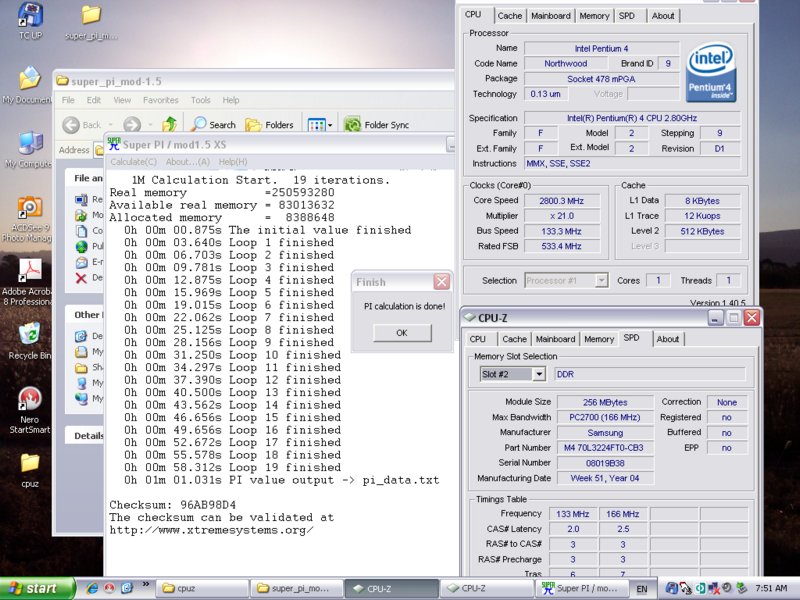Toggle the Folders pane in the explorer
Viewport: 800px width, 600px height.
(x=269, y=124)
